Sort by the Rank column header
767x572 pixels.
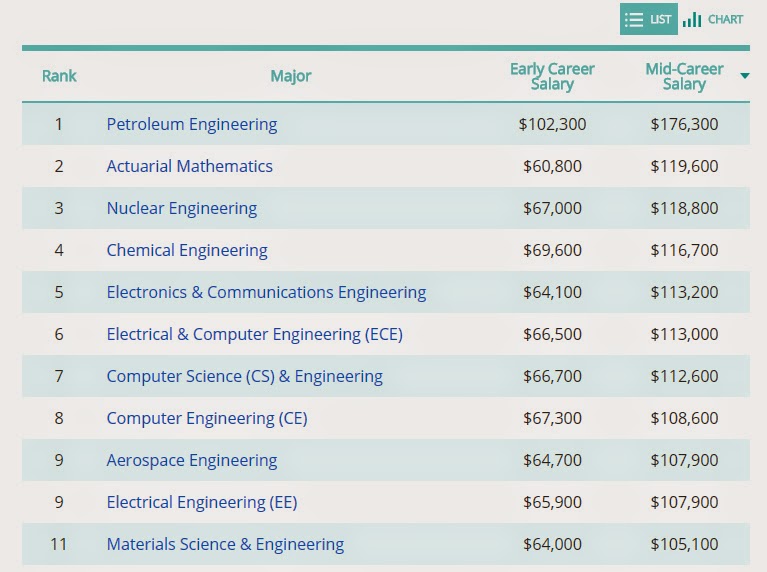(59, 76)
